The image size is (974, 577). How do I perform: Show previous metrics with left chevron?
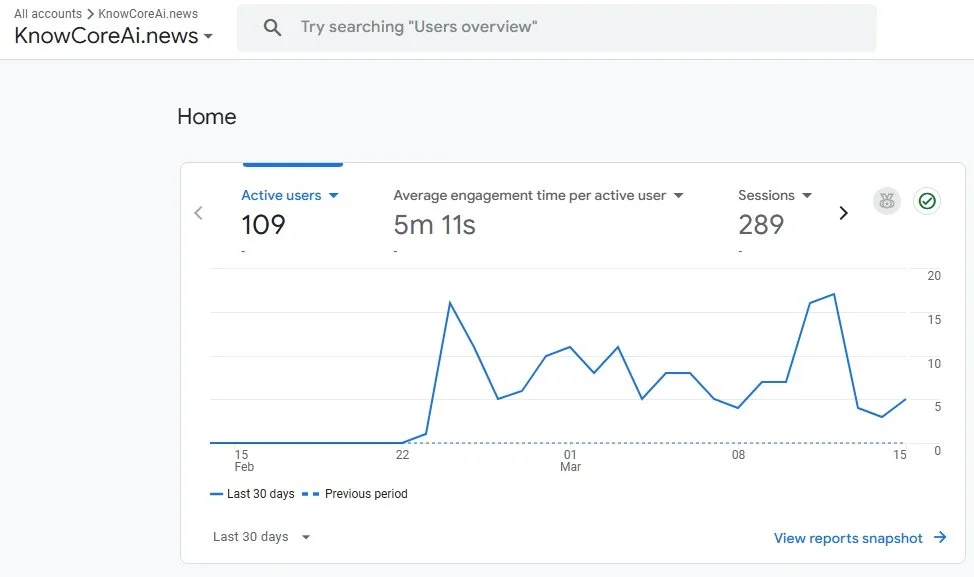coord(198,213)
